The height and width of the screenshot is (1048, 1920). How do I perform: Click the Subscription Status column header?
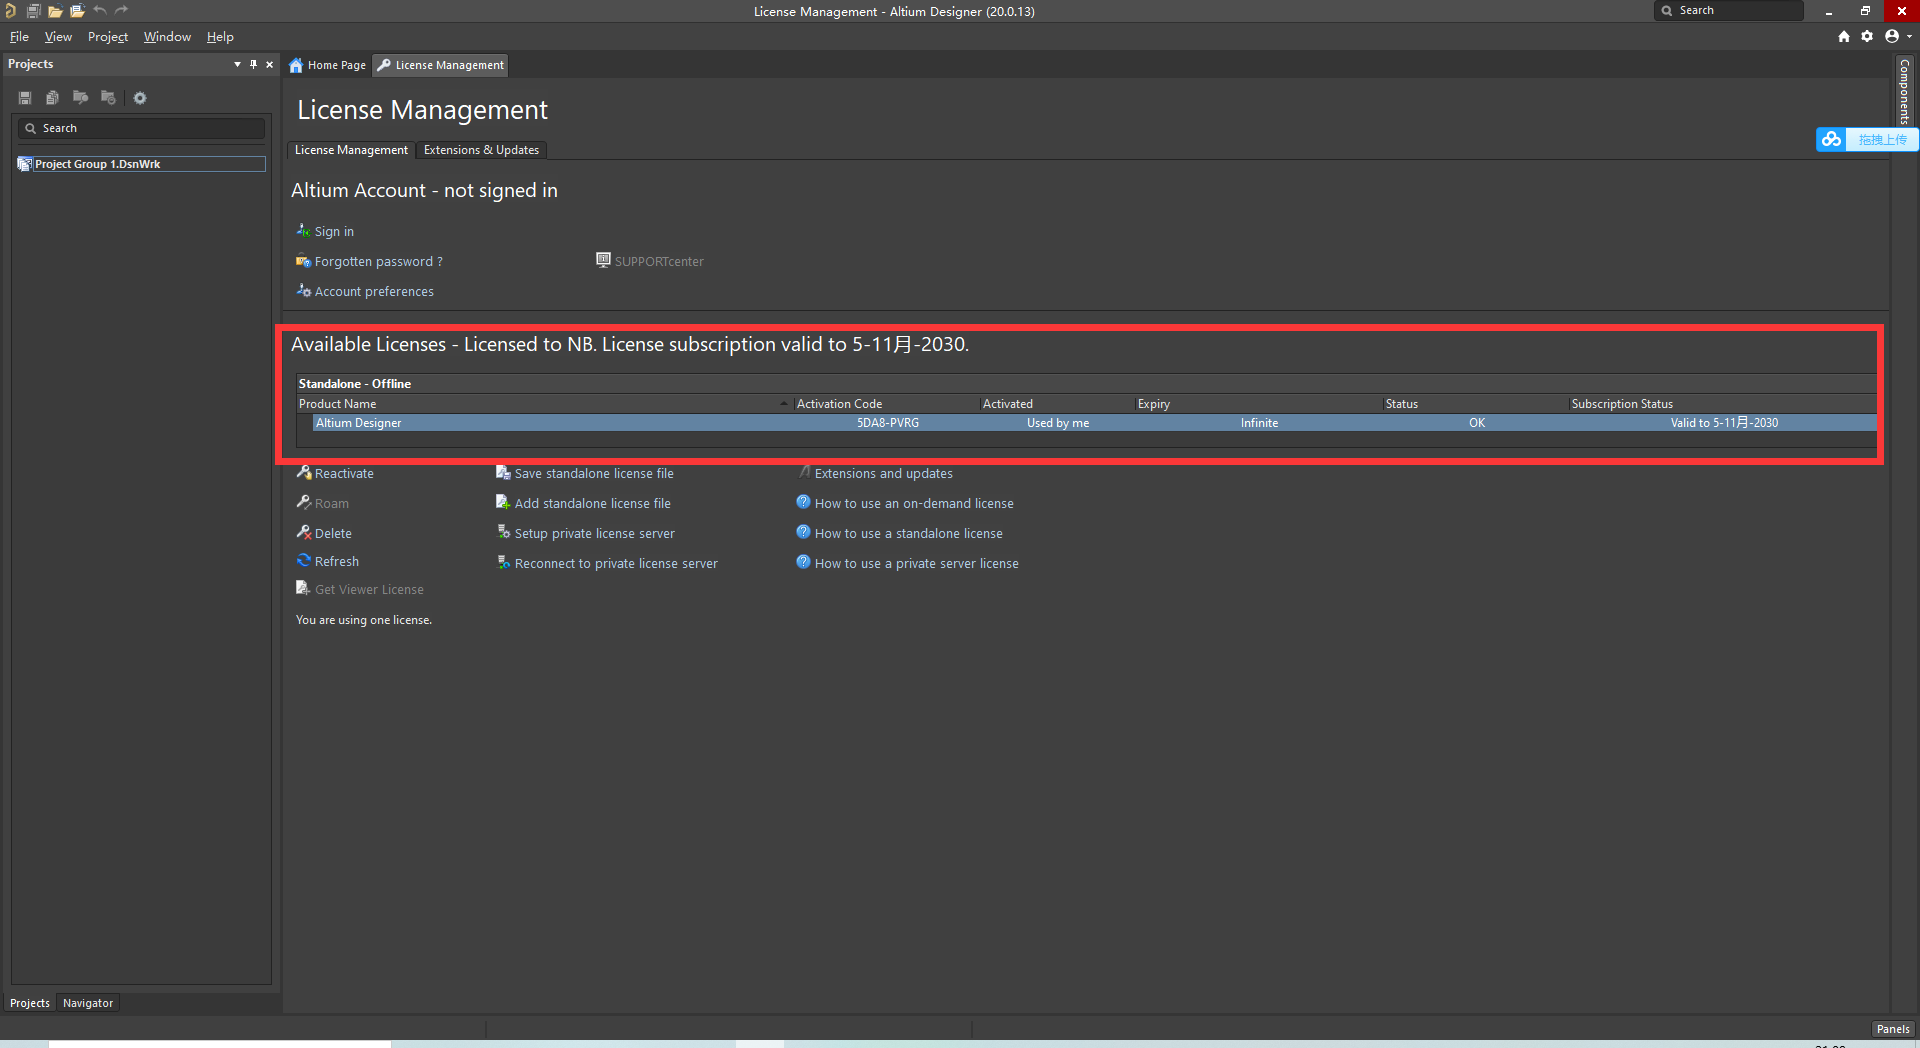pos(1722,404)
